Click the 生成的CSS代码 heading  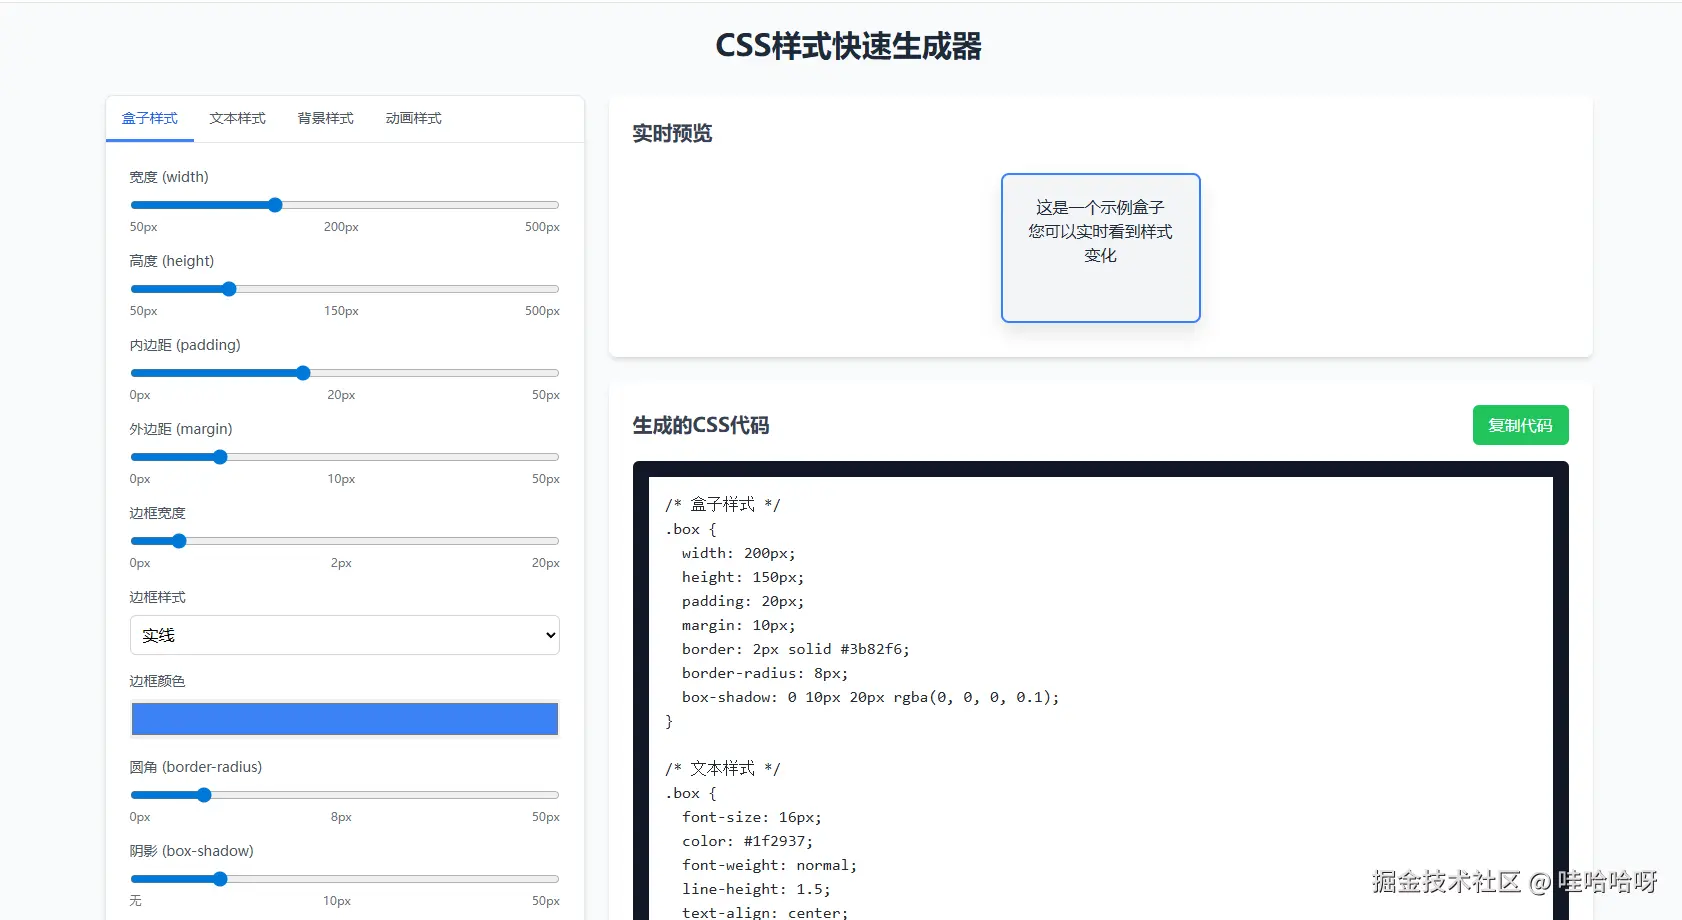point(701,425)
